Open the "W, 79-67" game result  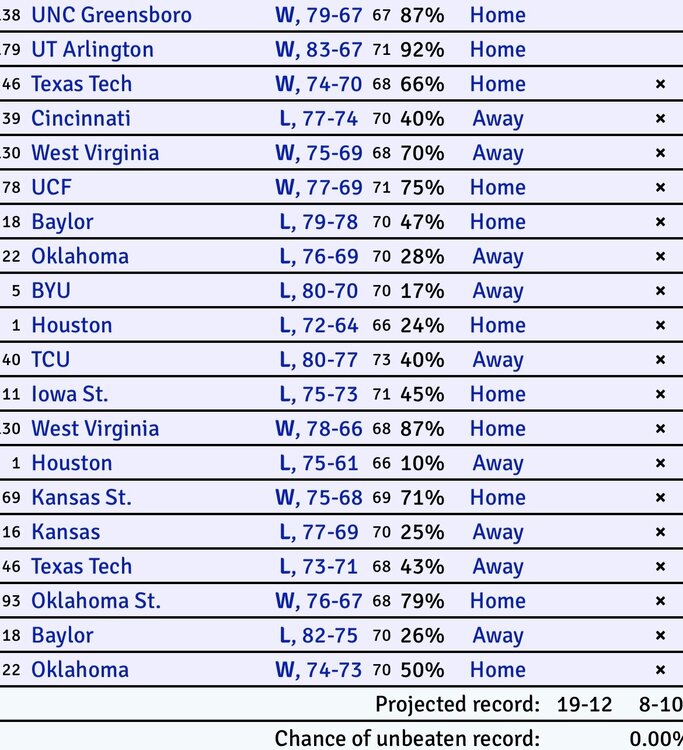click(318, 15)
